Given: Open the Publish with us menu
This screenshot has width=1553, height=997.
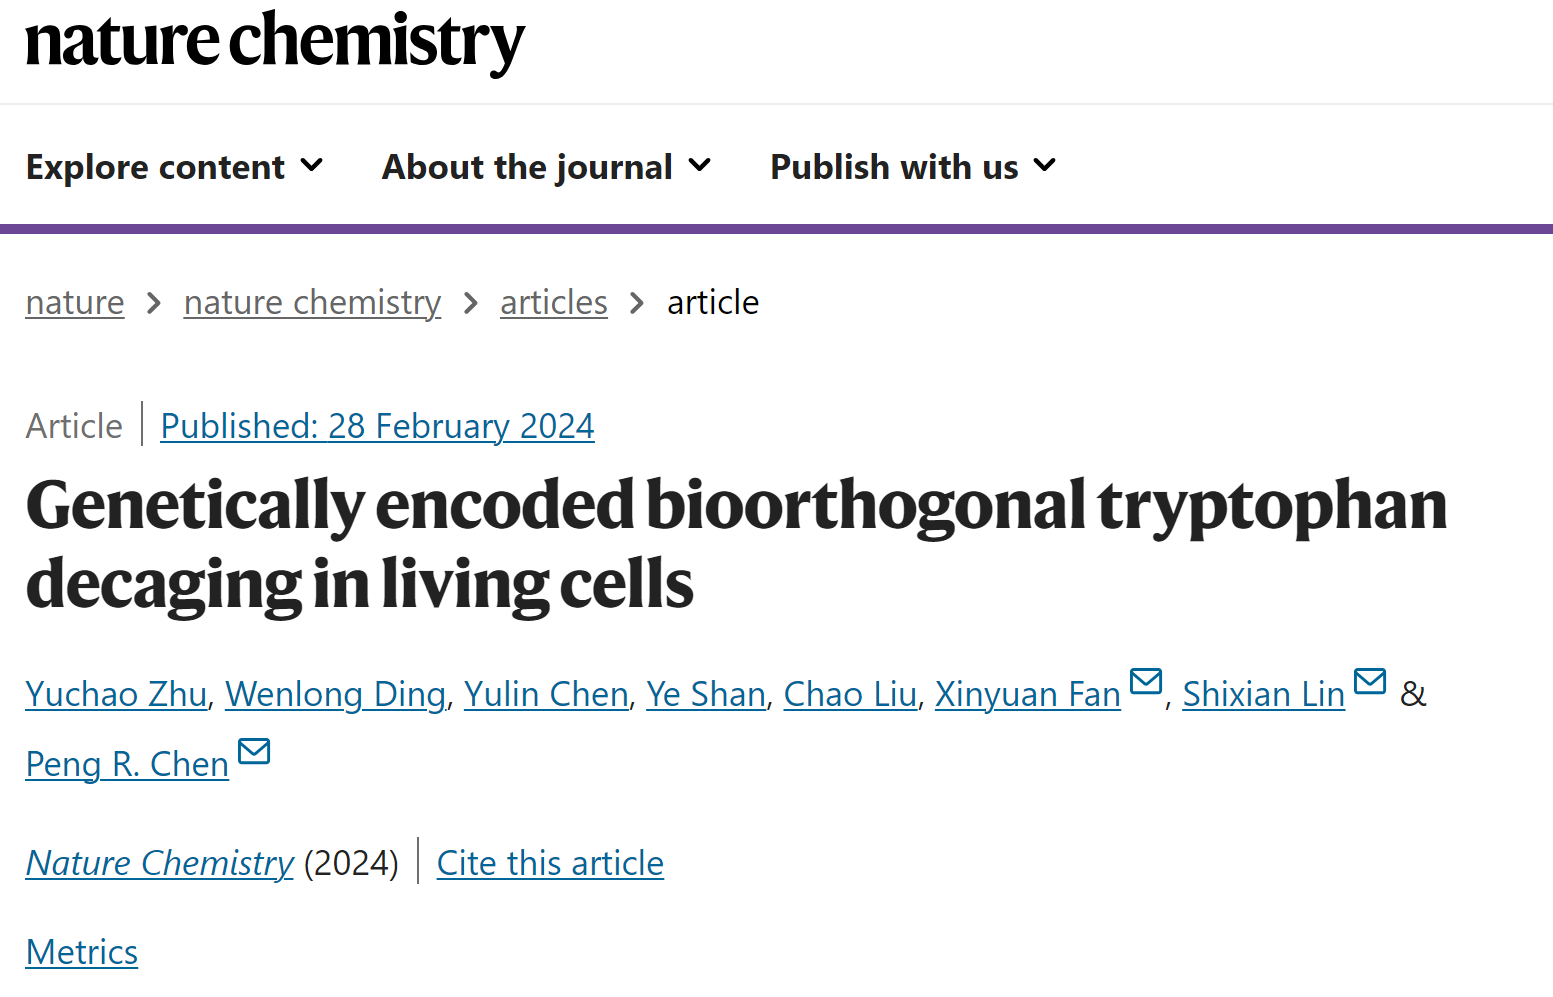Looking at the screenshot, I should tap(913, 167).
